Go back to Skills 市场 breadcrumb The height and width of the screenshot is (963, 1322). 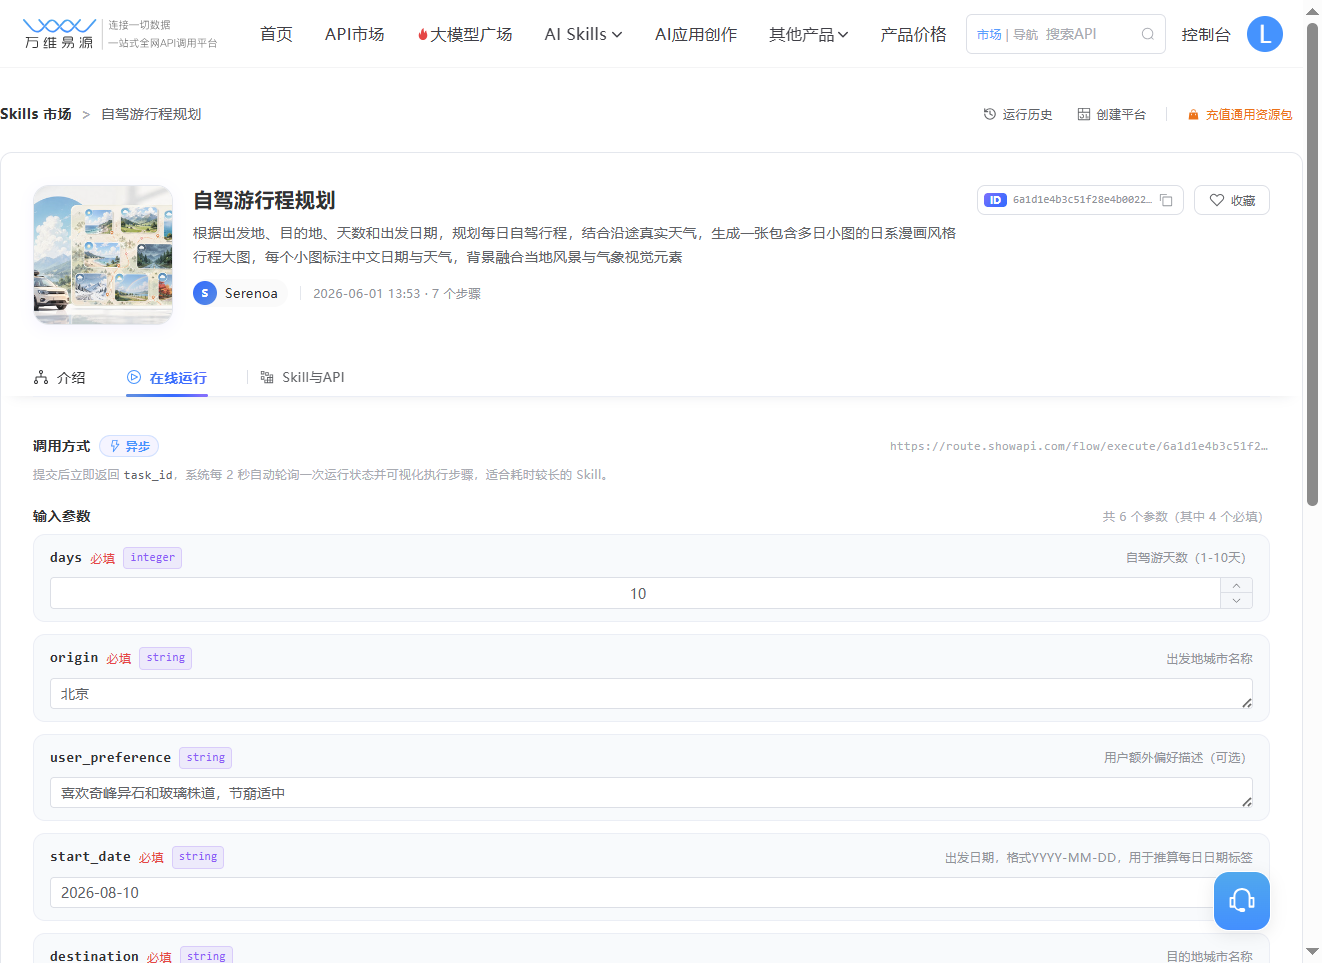tap(36, 114)
